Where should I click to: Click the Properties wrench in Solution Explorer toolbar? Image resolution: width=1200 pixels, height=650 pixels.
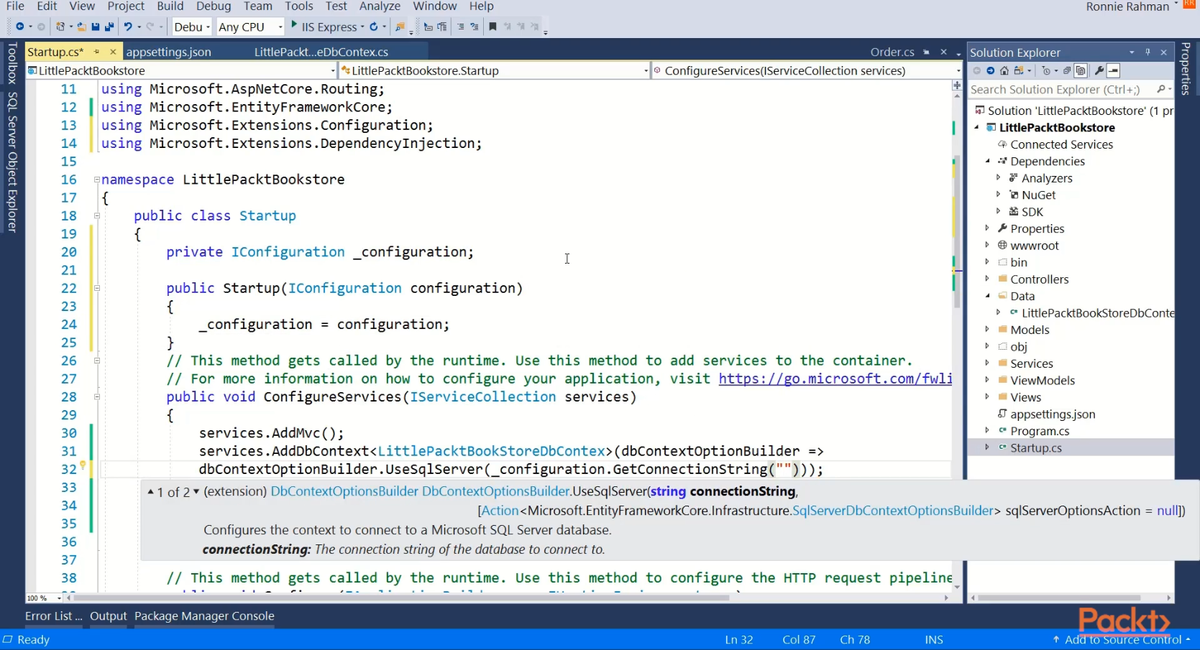(1099, 70)
